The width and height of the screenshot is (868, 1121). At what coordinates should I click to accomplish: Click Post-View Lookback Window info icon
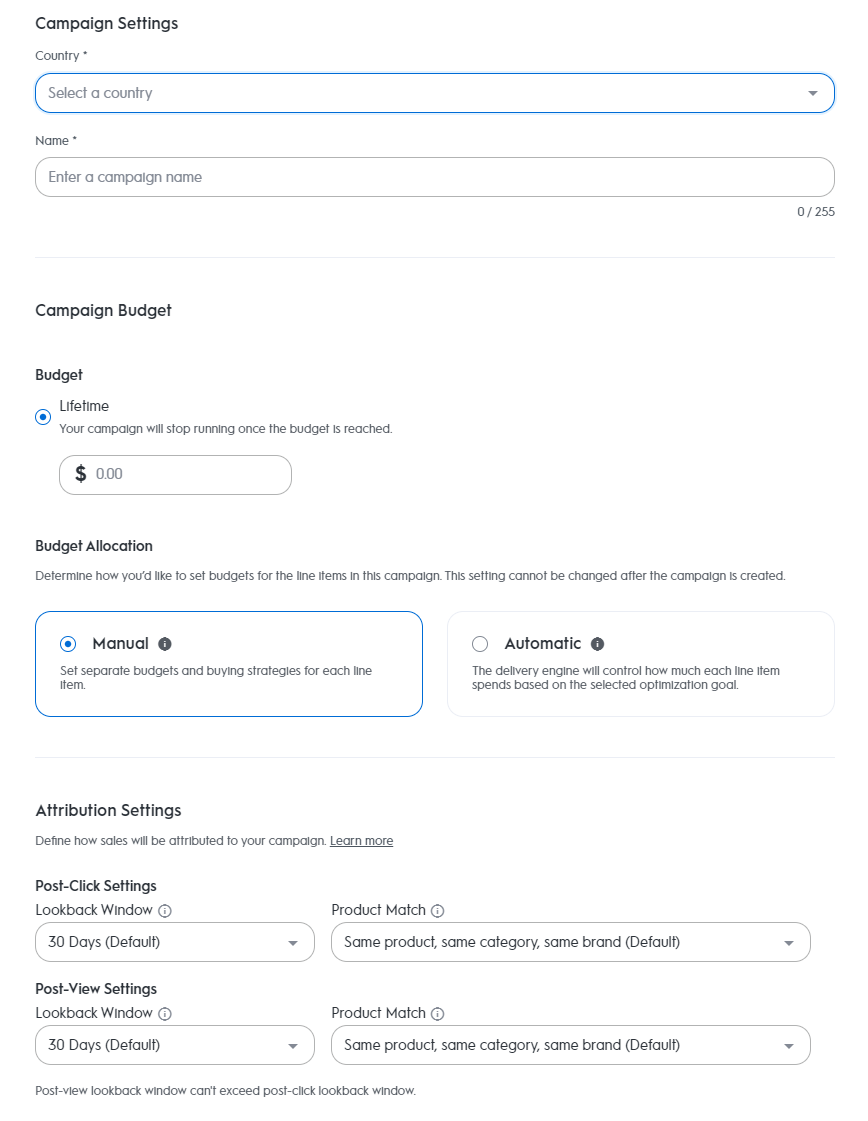165,1014
